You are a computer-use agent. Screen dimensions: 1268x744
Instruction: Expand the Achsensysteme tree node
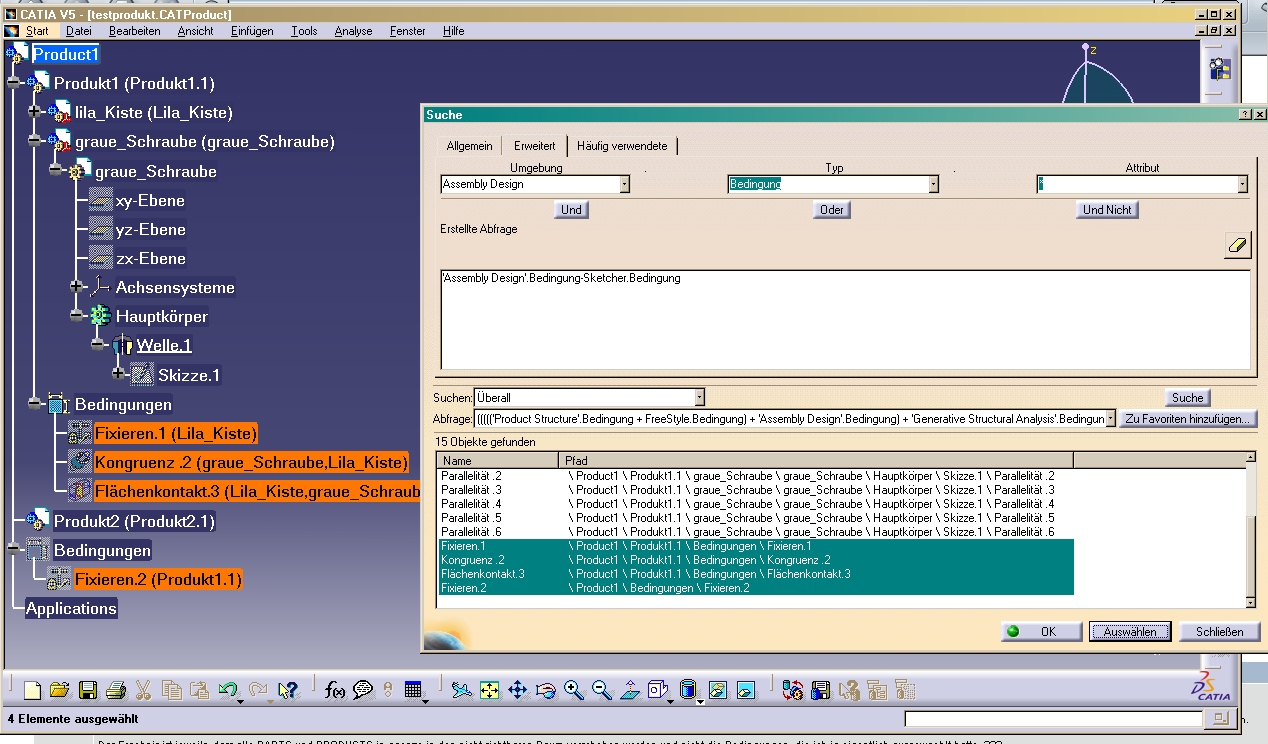click(x=77, y=287)
